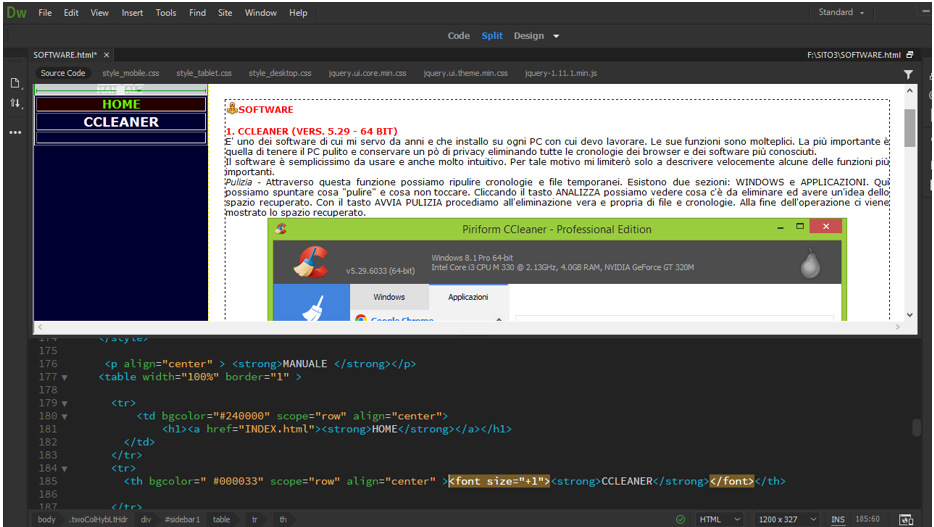Open the Edit menu
Screen dimensions: 934x527
[x=71, y=13]
